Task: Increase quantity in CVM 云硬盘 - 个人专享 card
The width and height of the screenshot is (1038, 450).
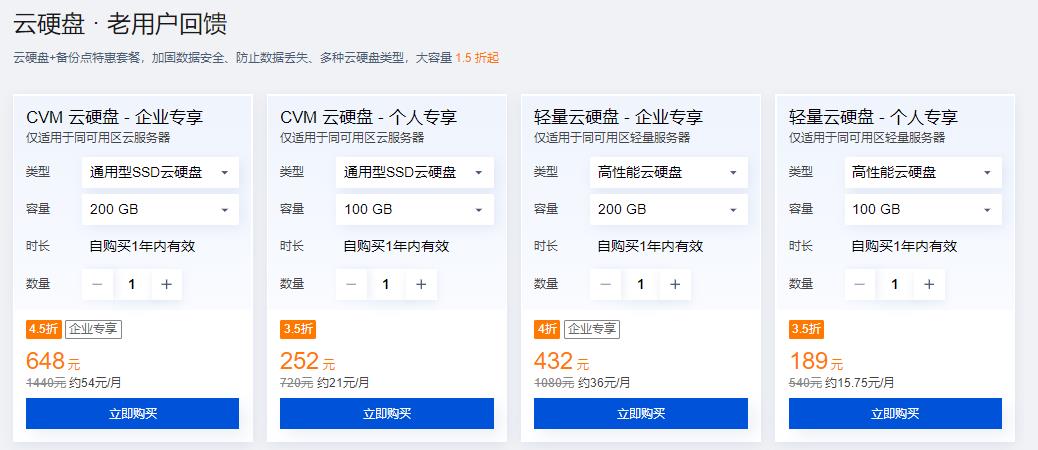Action: pos(420,285)
